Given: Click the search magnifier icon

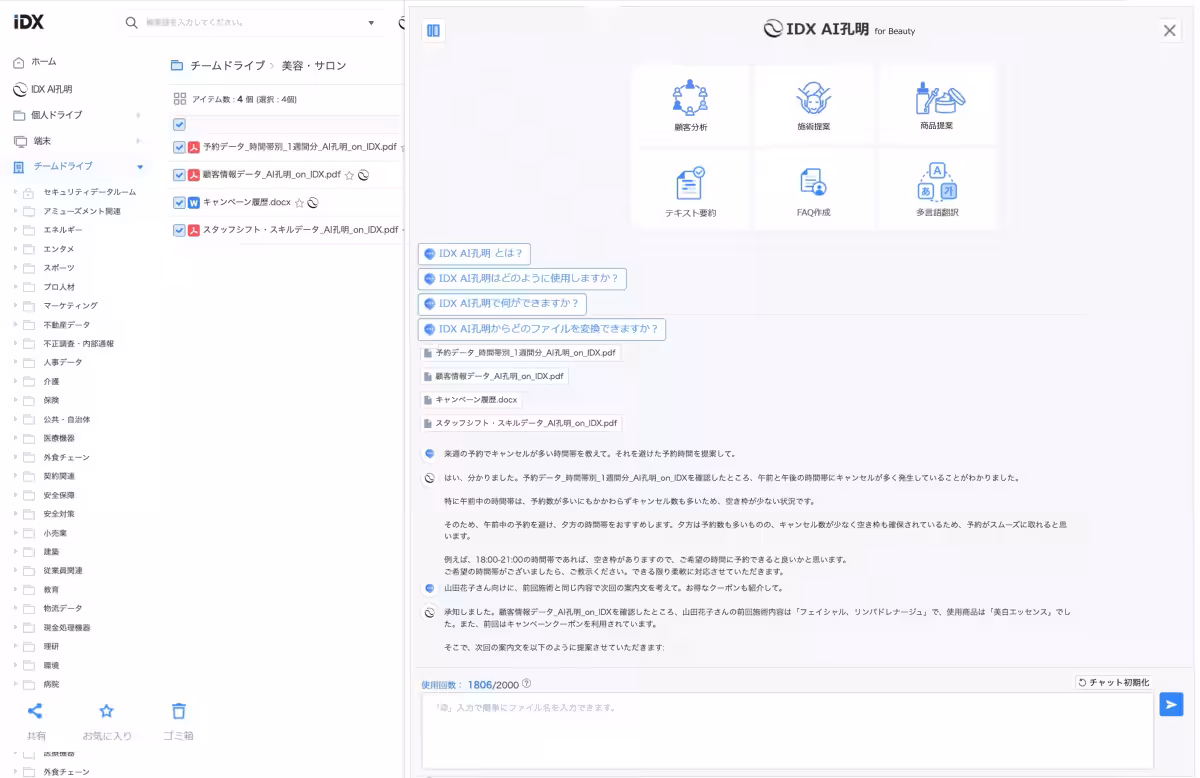Looking at the screenshot, I should click(131, 22).
